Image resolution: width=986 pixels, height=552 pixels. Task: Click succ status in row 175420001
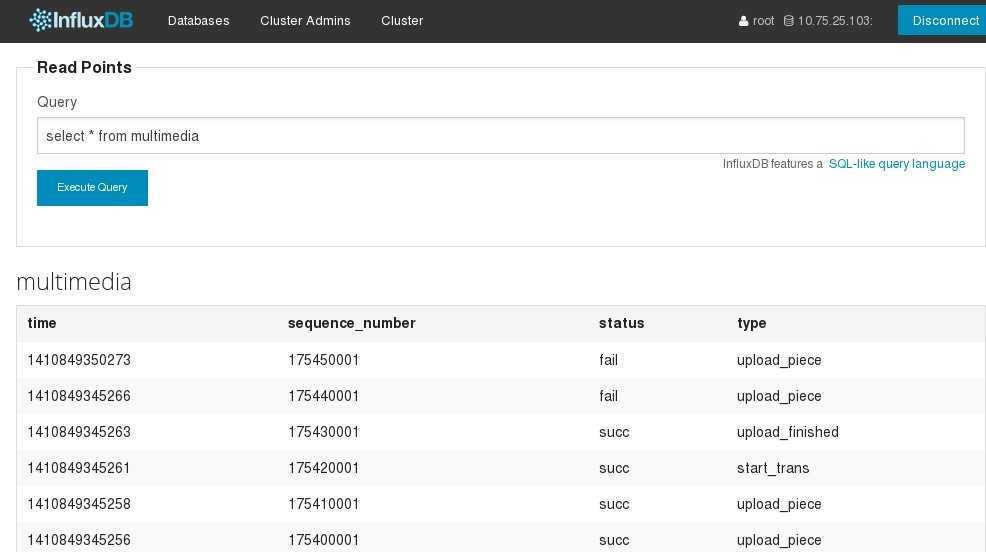click(x=614, y=468)
